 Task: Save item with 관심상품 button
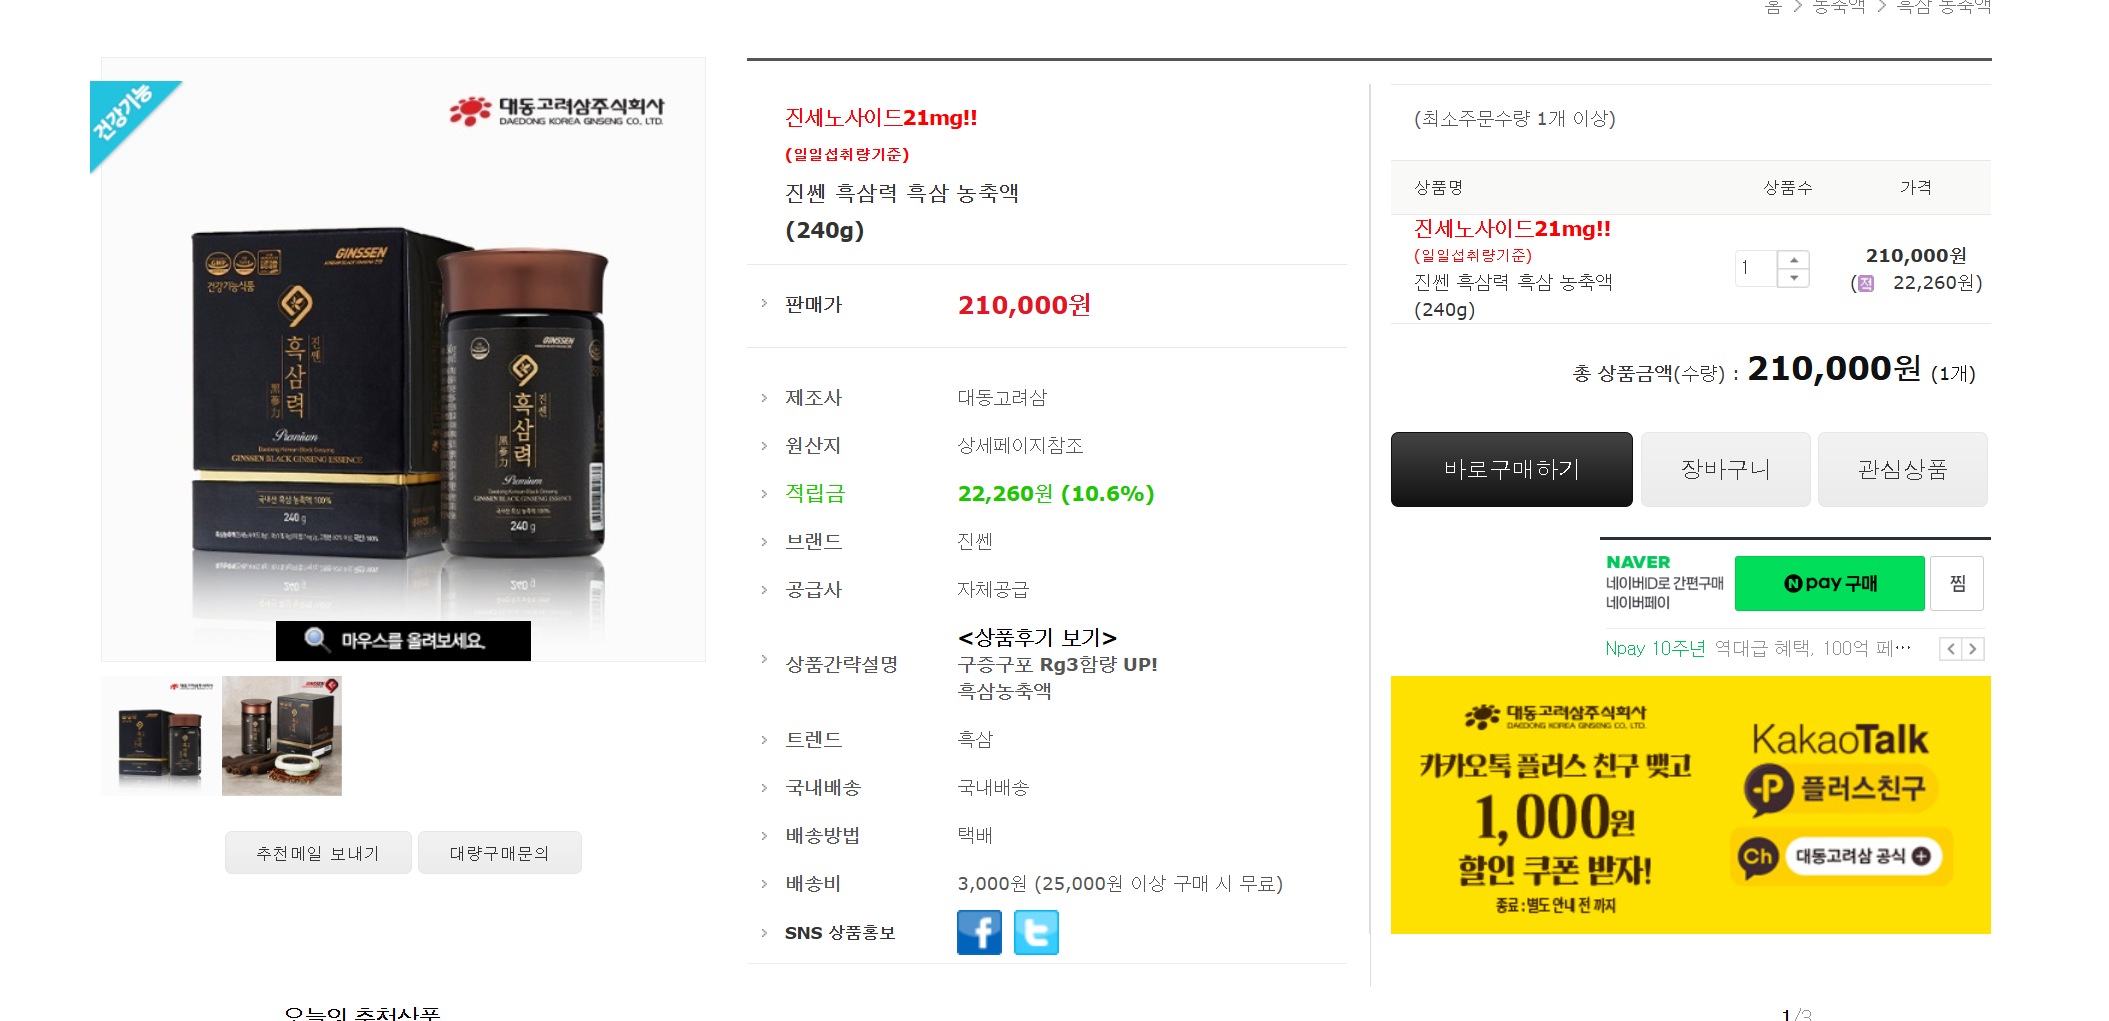pyautogui.click(x=1902, y=469)
